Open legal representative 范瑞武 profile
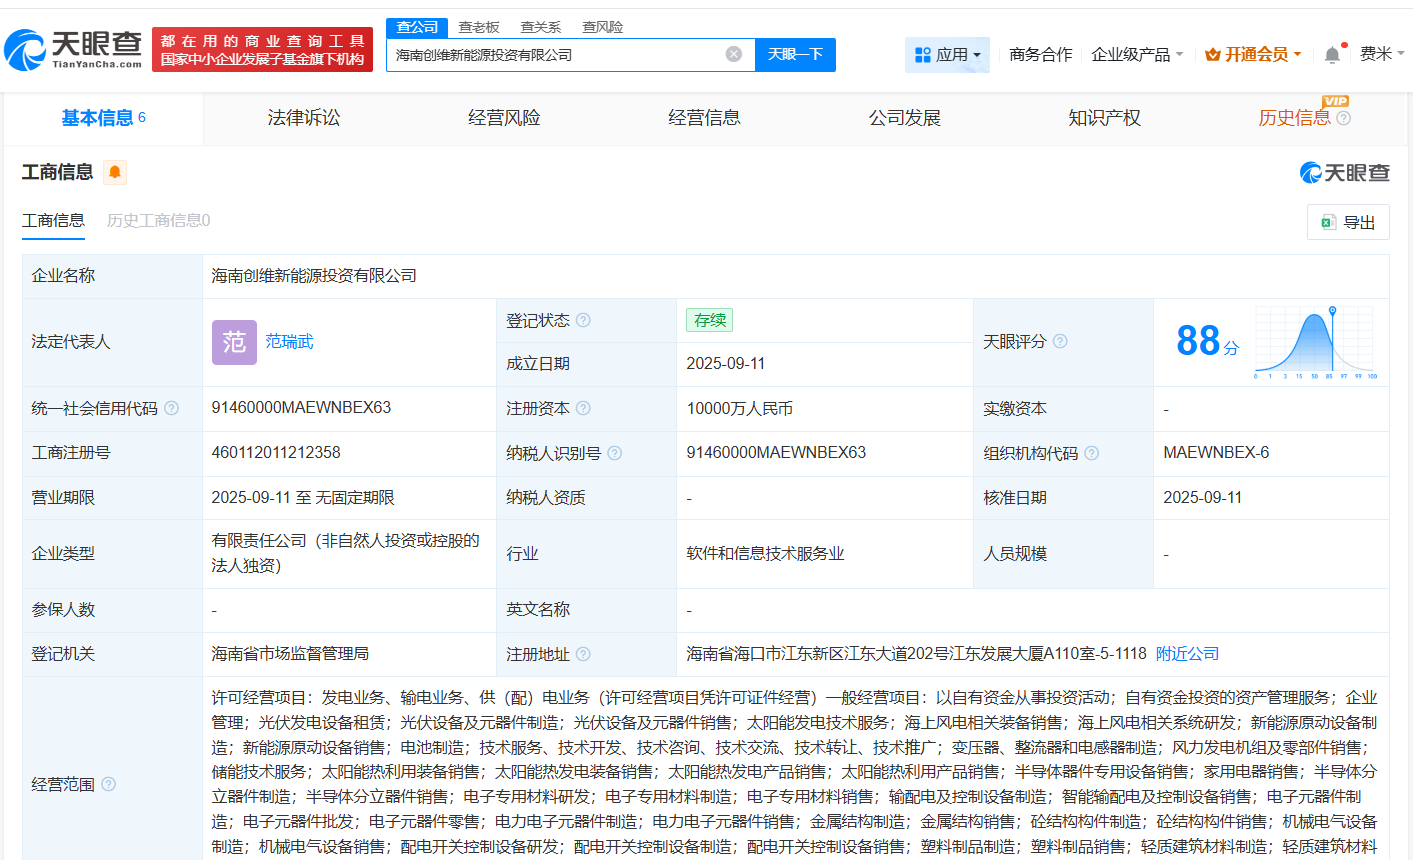The width and height of the screenshot is (1413, 861). pos(291,342)
